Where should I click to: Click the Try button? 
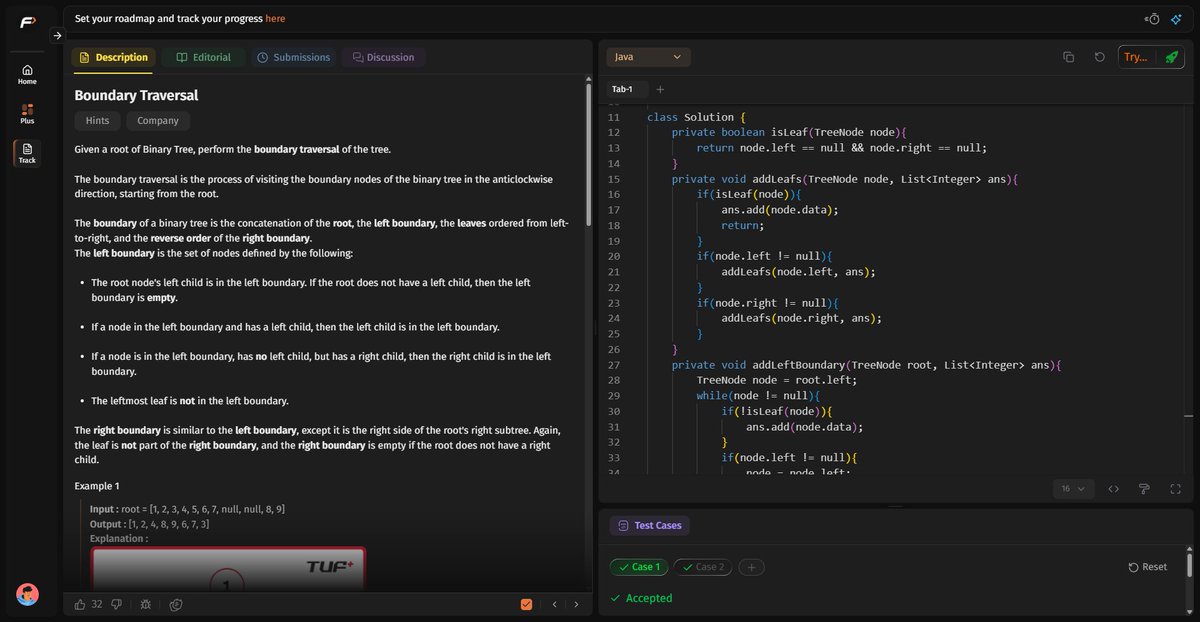click(x=1136, y=57)
